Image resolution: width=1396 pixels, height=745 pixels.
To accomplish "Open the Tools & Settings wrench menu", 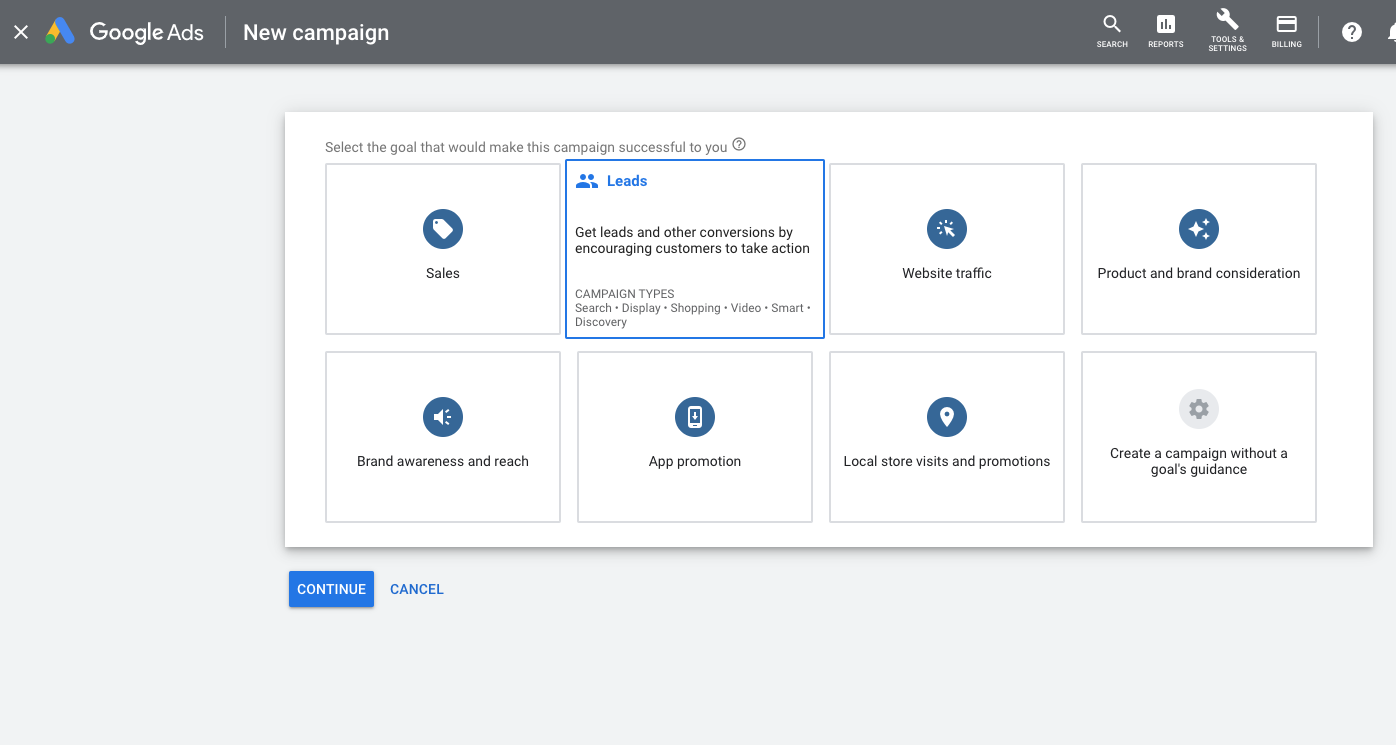I will [1226, 25].
